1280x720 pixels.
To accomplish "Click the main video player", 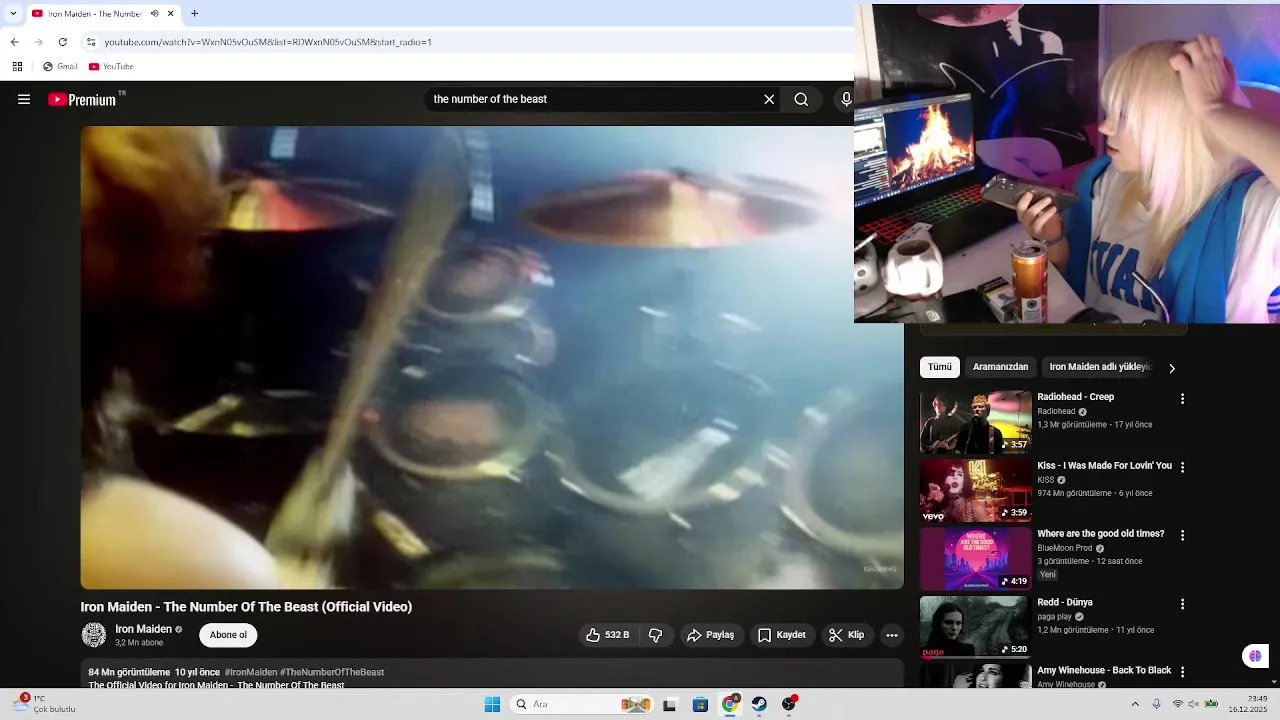I will [492, 357].
